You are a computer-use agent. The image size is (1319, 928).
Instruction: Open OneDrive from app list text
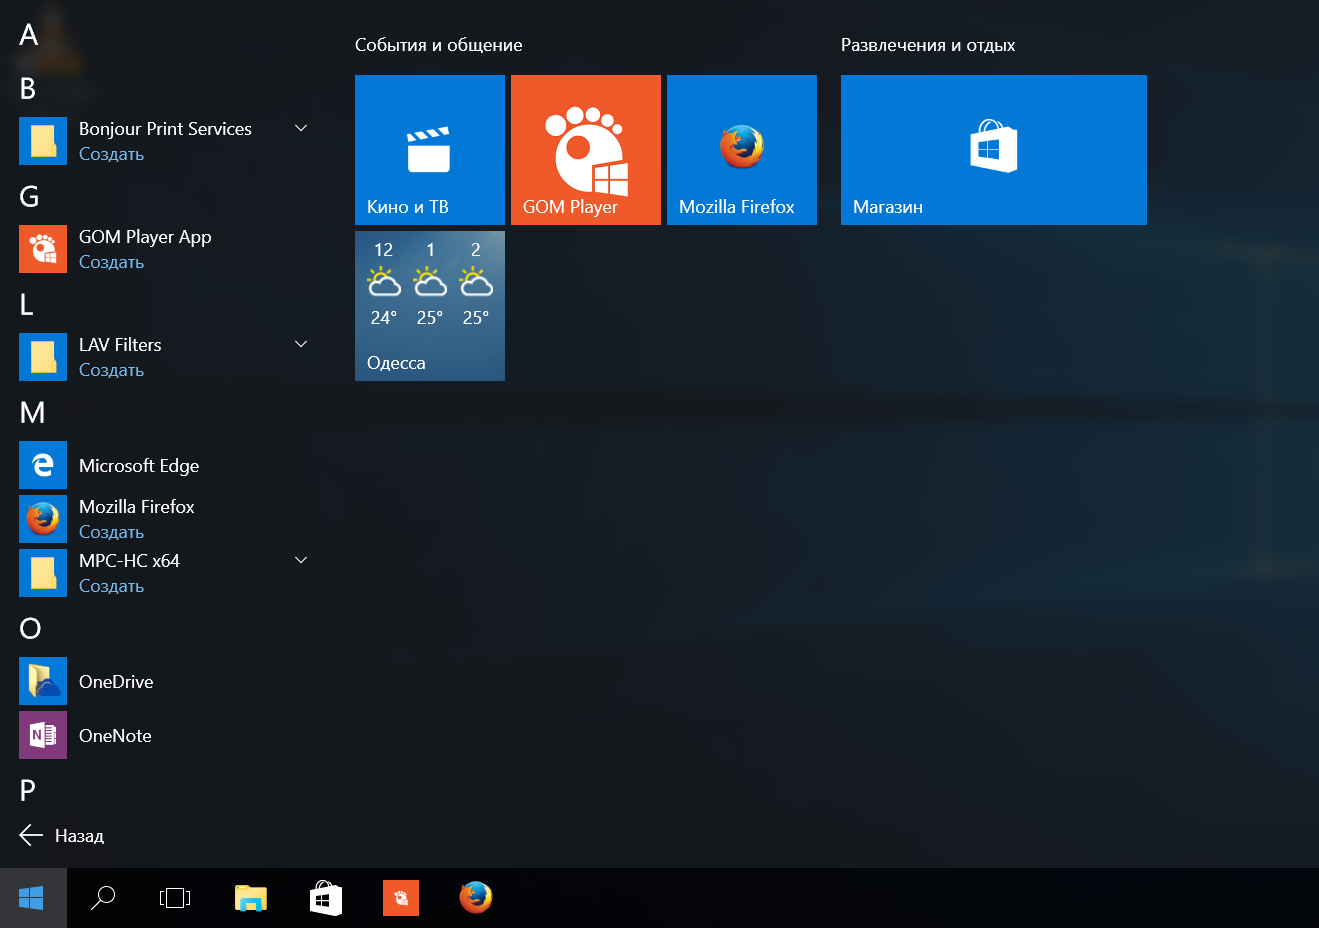pos(116,682)
